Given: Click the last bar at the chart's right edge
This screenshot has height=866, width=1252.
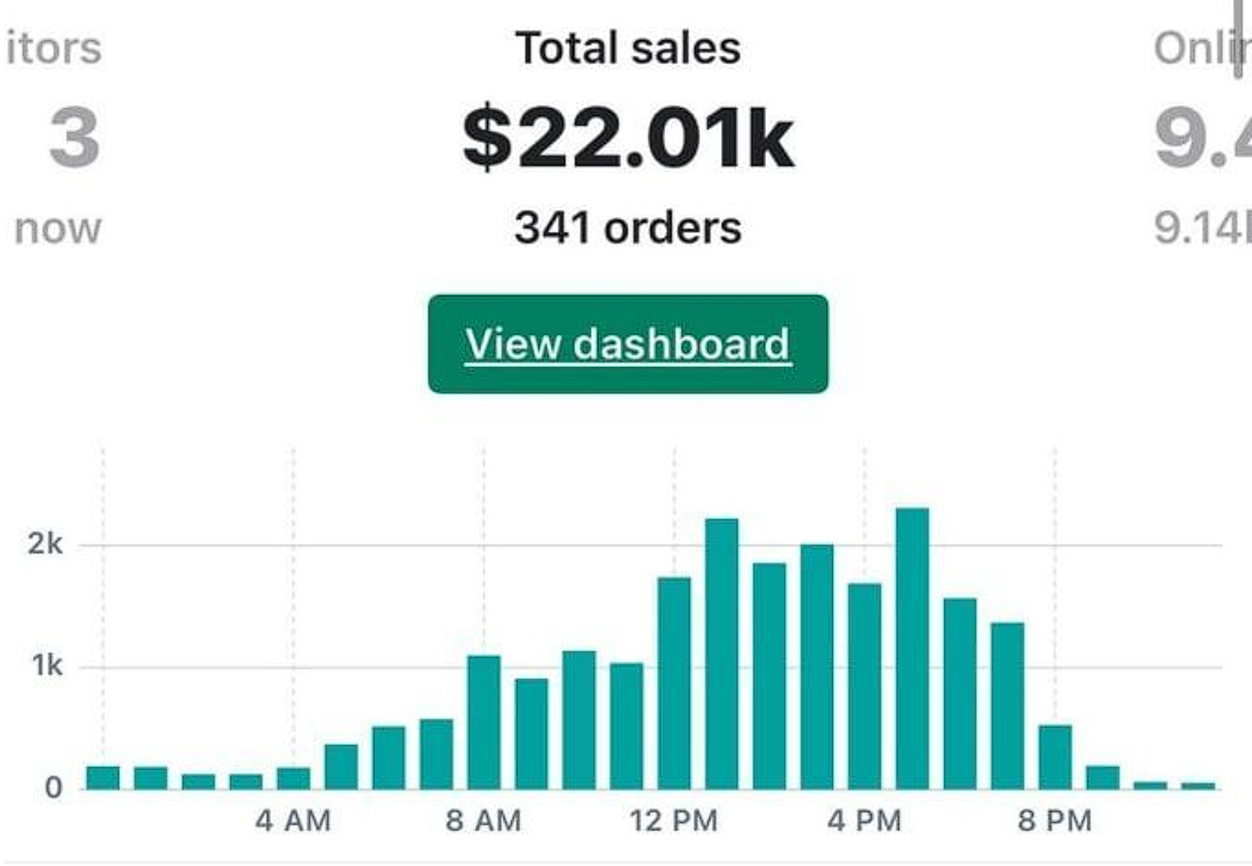Looking at the screenshot, I should 1198,785.
